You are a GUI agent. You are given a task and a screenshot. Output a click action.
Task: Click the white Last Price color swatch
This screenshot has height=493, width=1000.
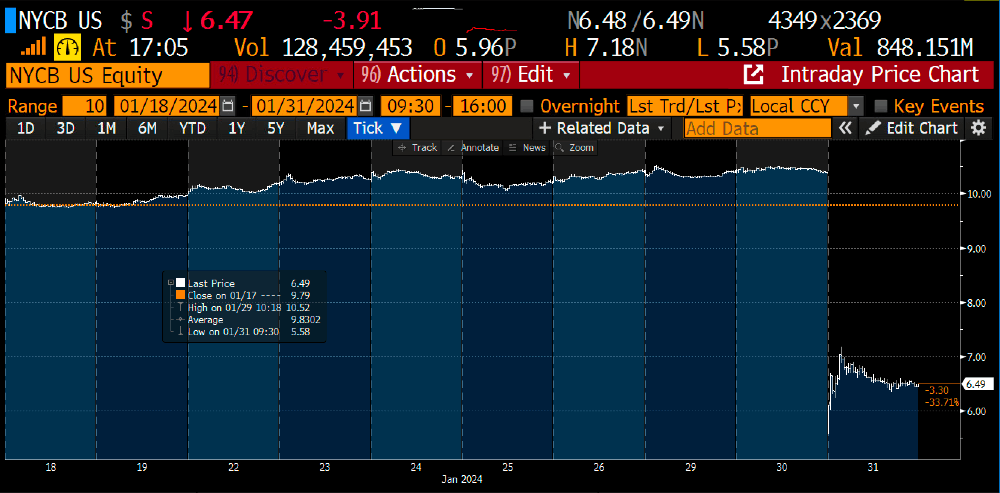pos(180,283)
